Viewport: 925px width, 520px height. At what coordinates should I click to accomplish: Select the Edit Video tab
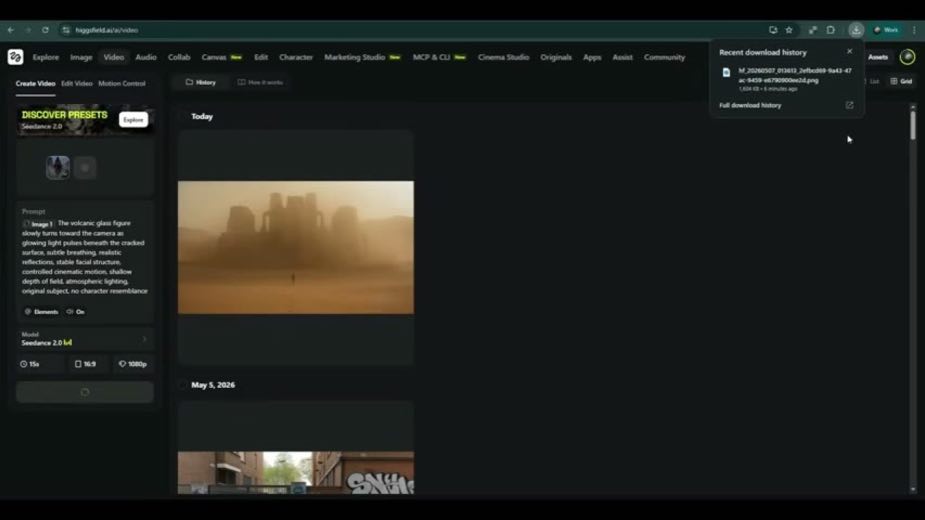point(77,83)
